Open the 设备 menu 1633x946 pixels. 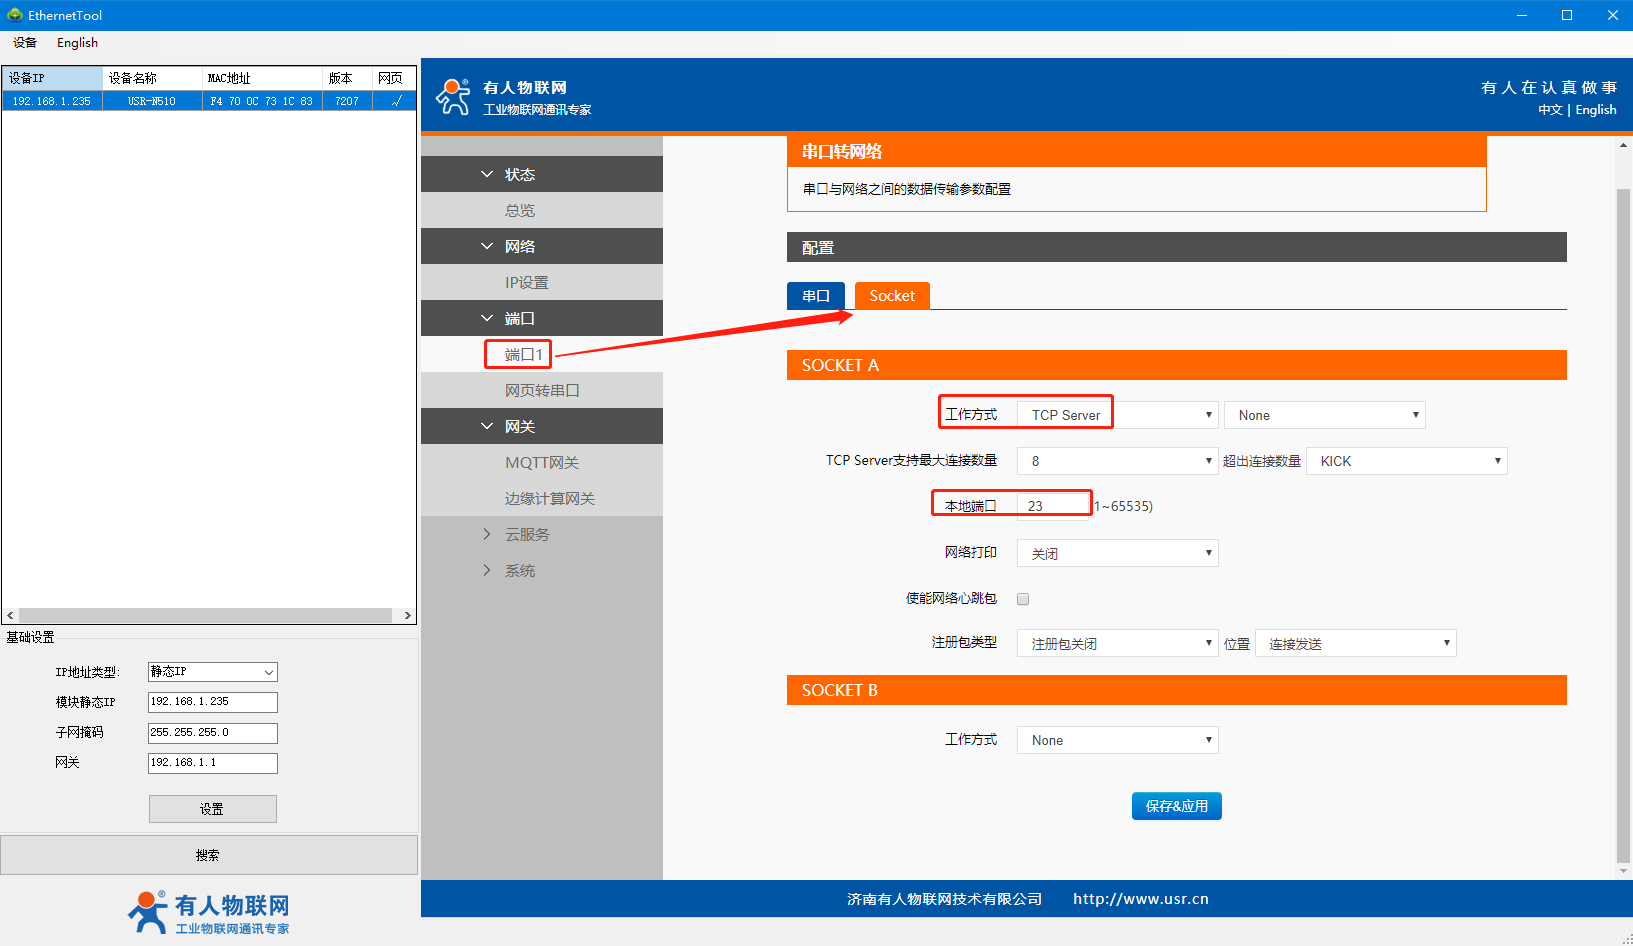[25, 43]
